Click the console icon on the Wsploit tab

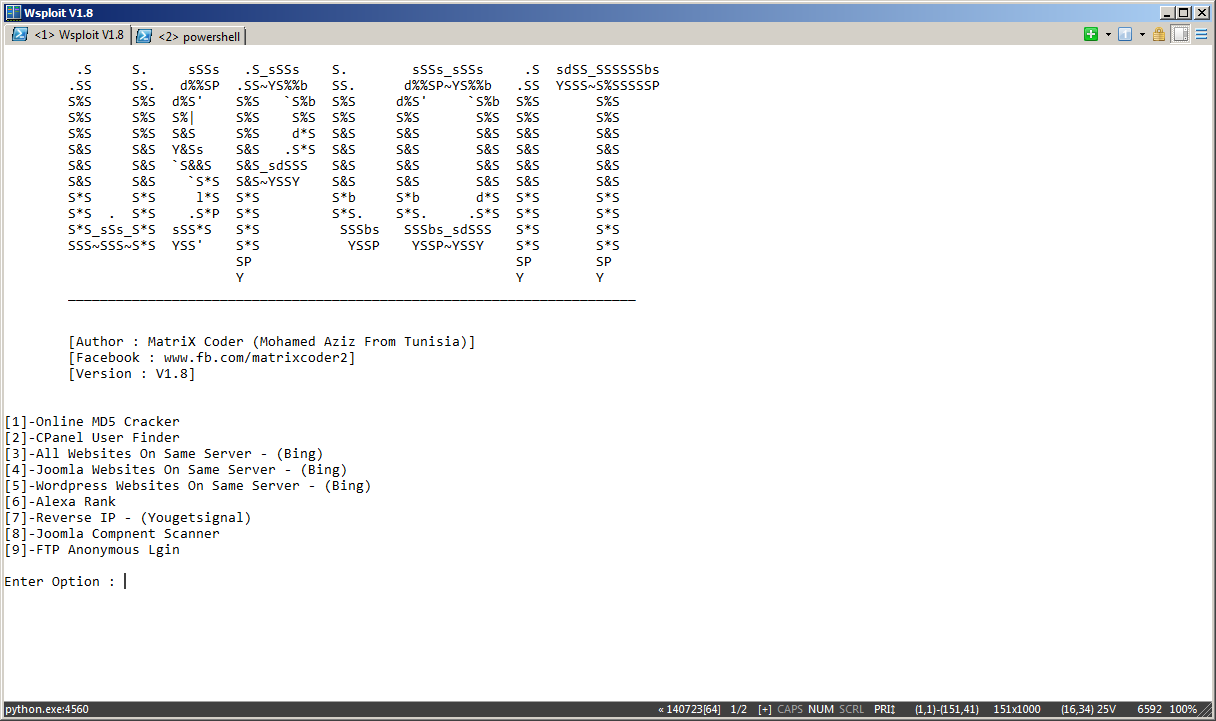[19, 34]
